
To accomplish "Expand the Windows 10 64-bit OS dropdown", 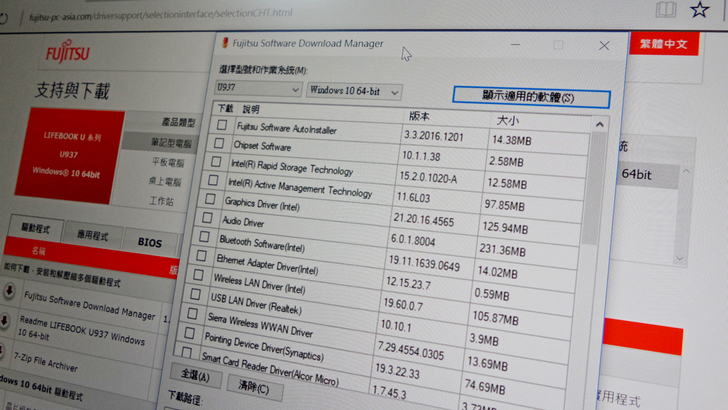I will [354, 91].
